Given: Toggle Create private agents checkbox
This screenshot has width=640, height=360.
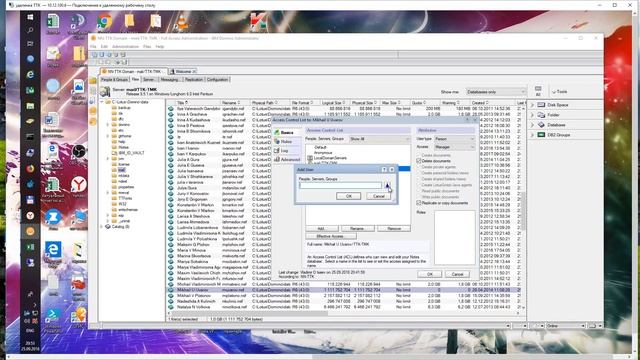Looking at the screenshot, I should [419, 167].
